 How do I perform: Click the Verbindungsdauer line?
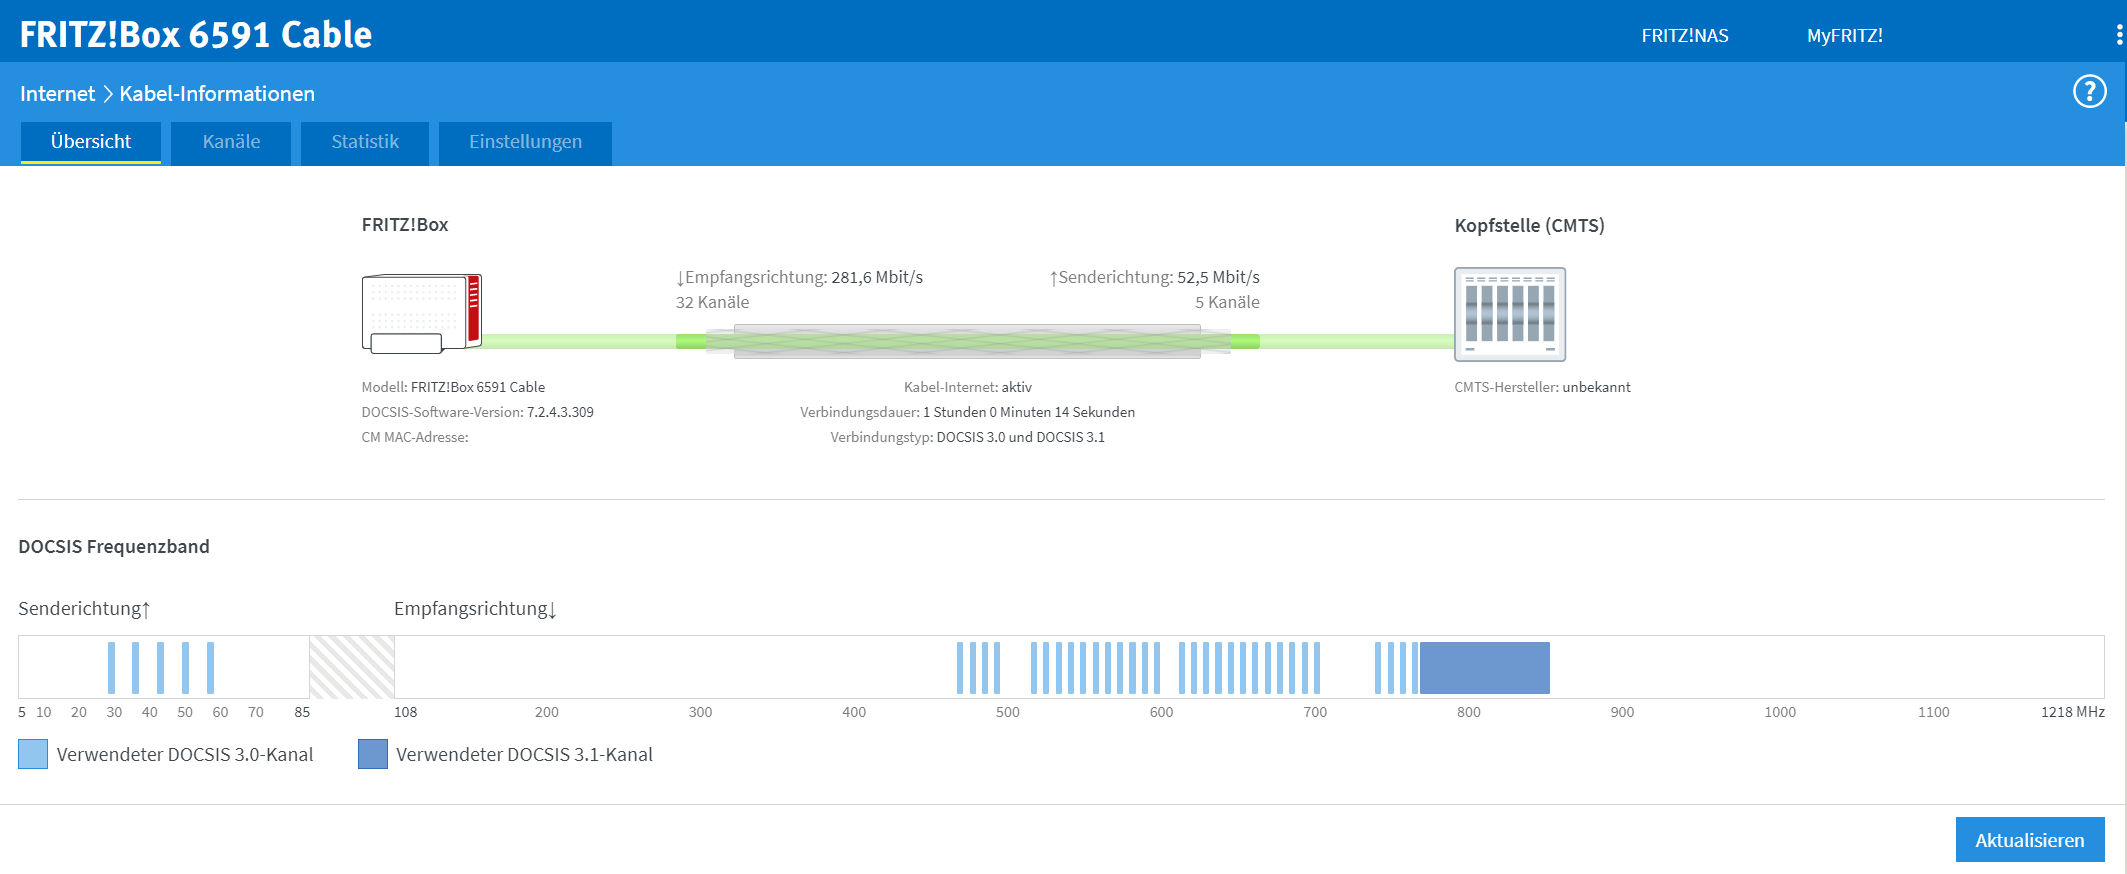967,412
